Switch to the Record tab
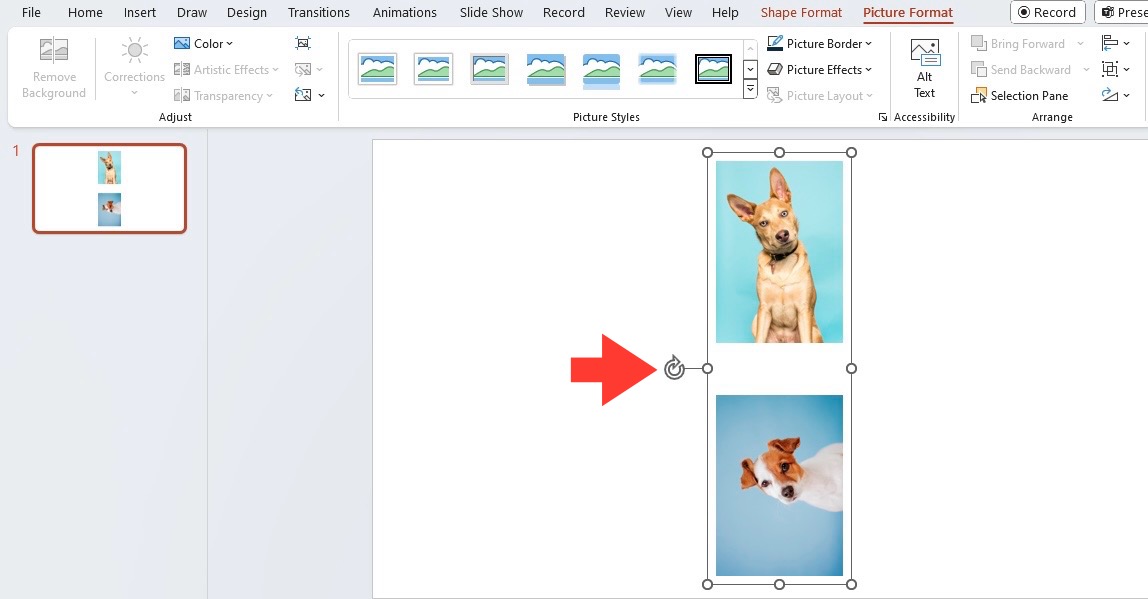Image resolution: width=1148 pixels, height=599 pixels. click(x=564, y=12)
